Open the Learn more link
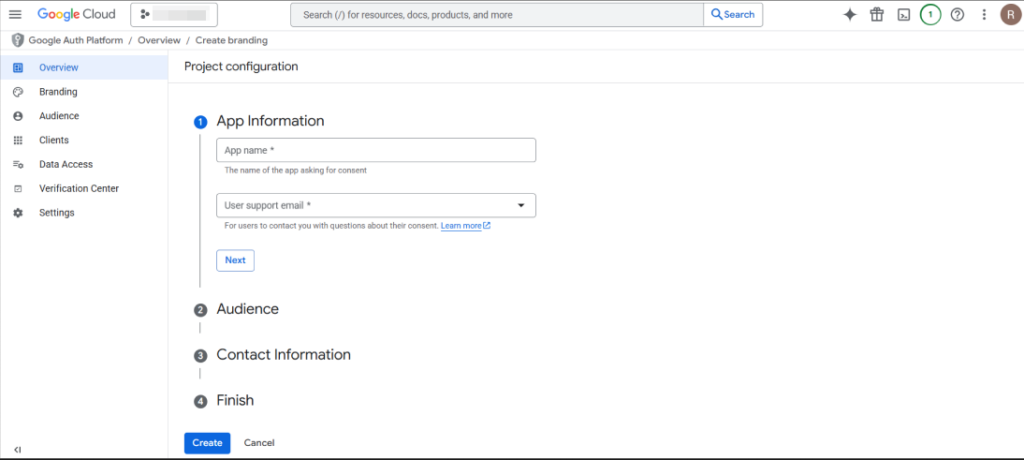Viewport: 1024px width, 460px height. (466, 226)
